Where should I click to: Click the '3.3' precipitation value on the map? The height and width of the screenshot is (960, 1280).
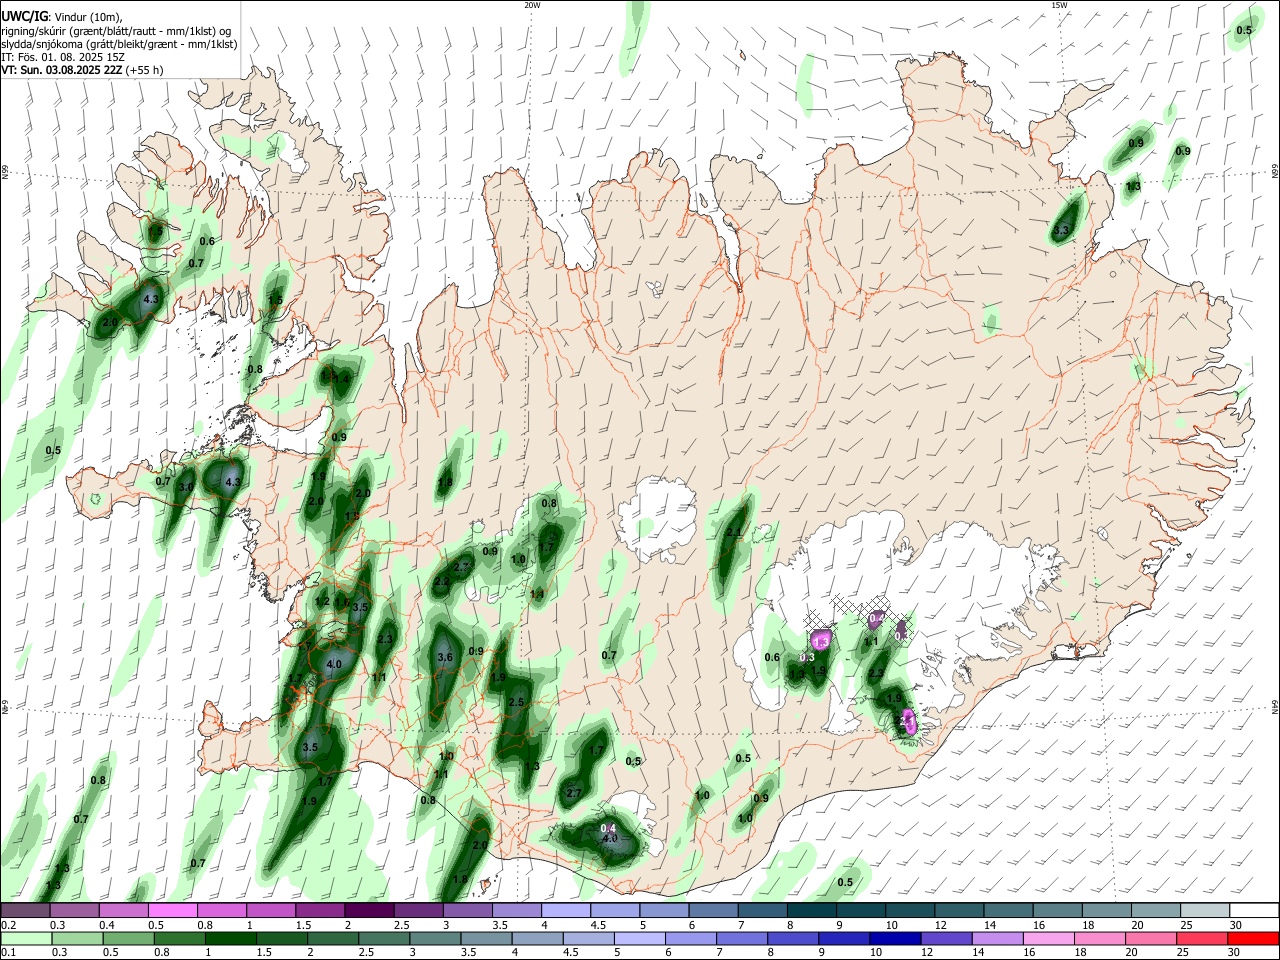[1062, 230]
